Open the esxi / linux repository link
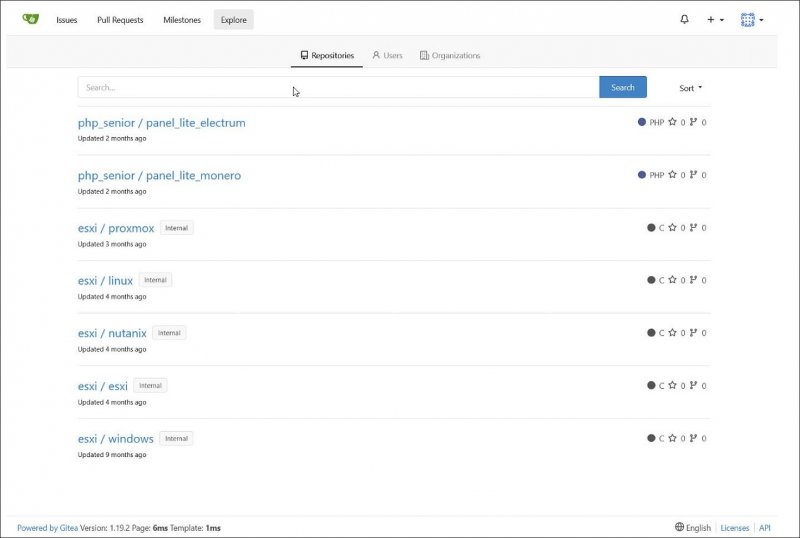The image size is (800, 538). 105,280
